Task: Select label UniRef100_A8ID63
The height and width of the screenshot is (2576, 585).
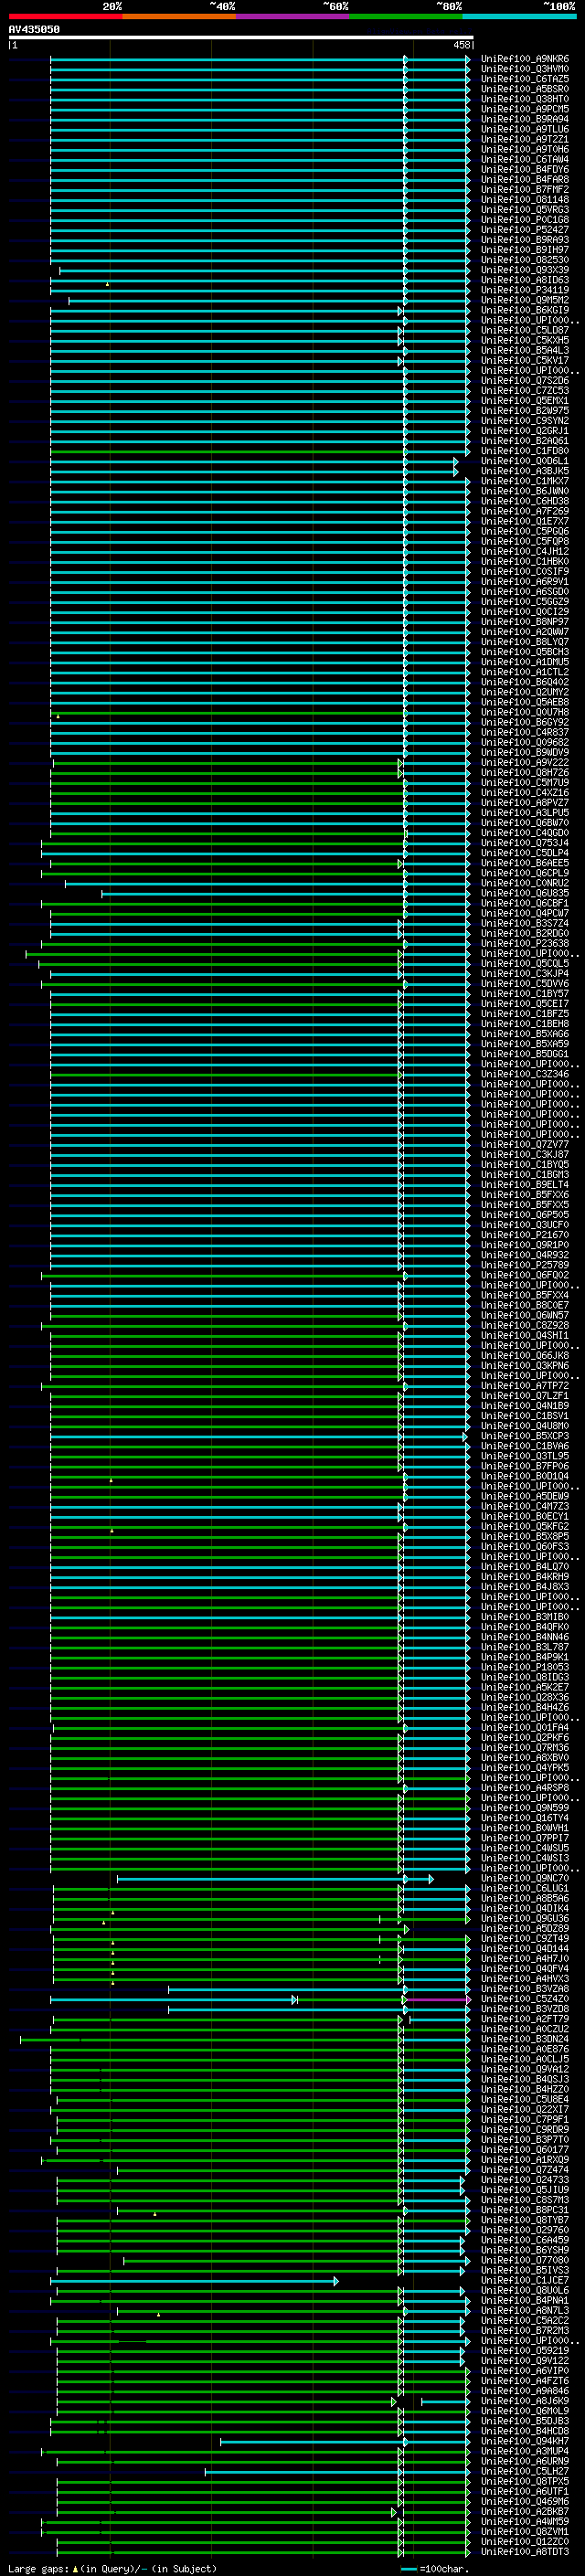Action: pyautogui.click(x=525, y=280)
